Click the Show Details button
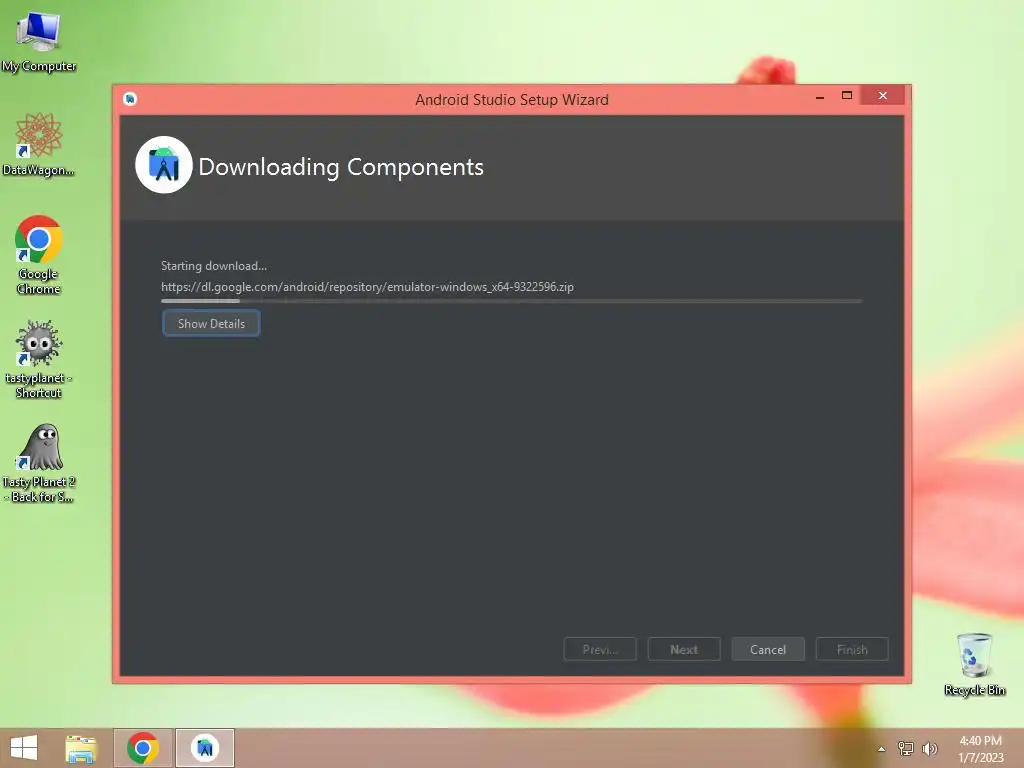The width and height of the screenshot is (1024, 768). click(211, 323)
